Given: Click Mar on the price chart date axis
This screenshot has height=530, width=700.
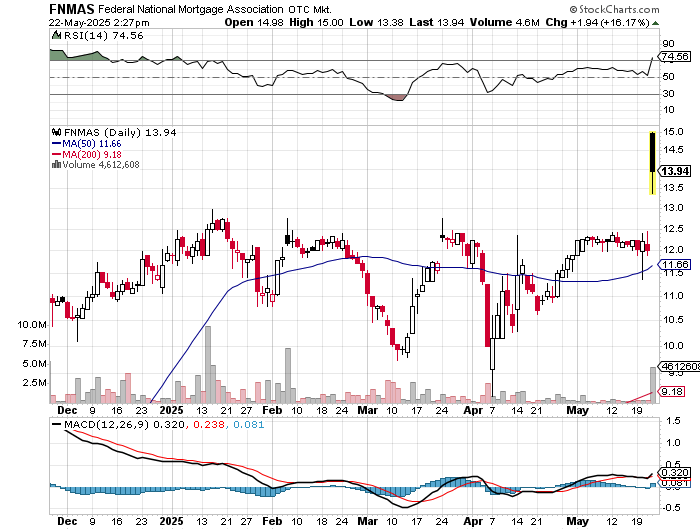Looking at the screenshot, I should (x=367, y=410).
